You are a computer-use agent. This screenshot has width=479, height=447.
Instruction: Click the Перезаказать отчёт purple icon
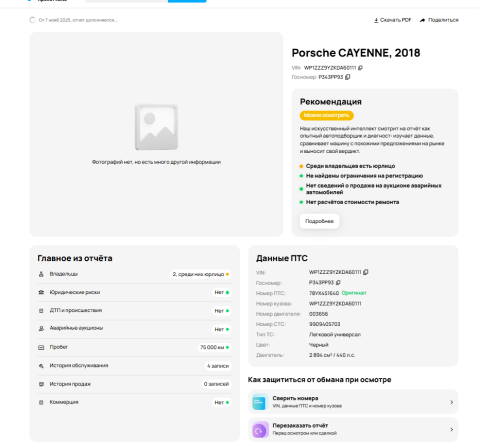(x=260, y=430)
